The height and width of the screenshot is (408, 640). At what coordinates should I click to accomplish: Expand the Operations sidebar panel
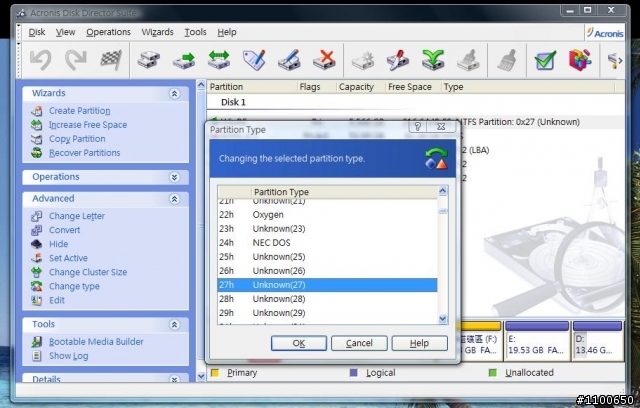click(174, 177)
